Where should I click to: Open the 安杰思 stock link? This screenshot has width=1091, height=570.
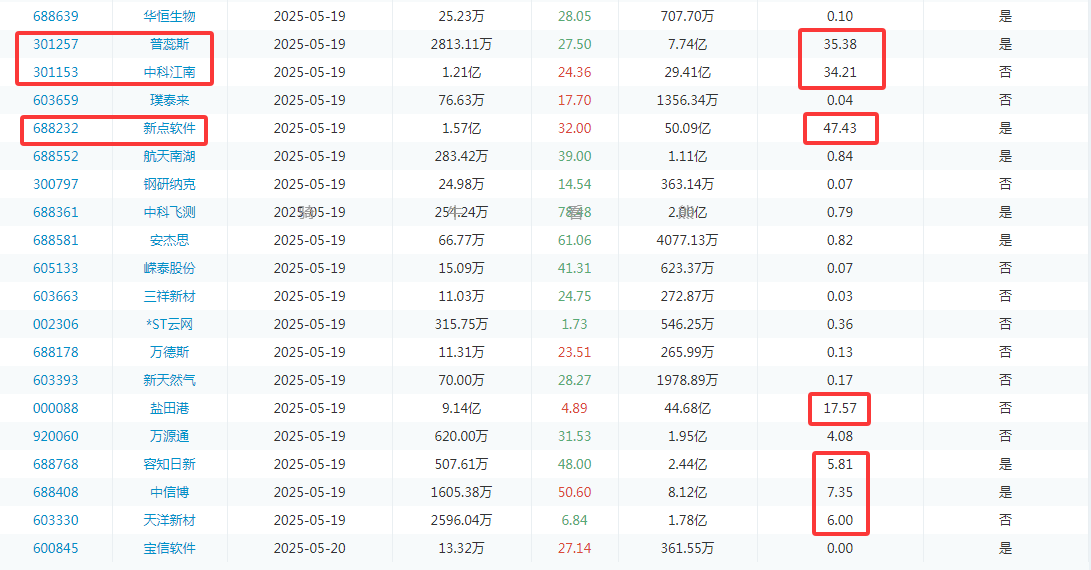point(169,240)
